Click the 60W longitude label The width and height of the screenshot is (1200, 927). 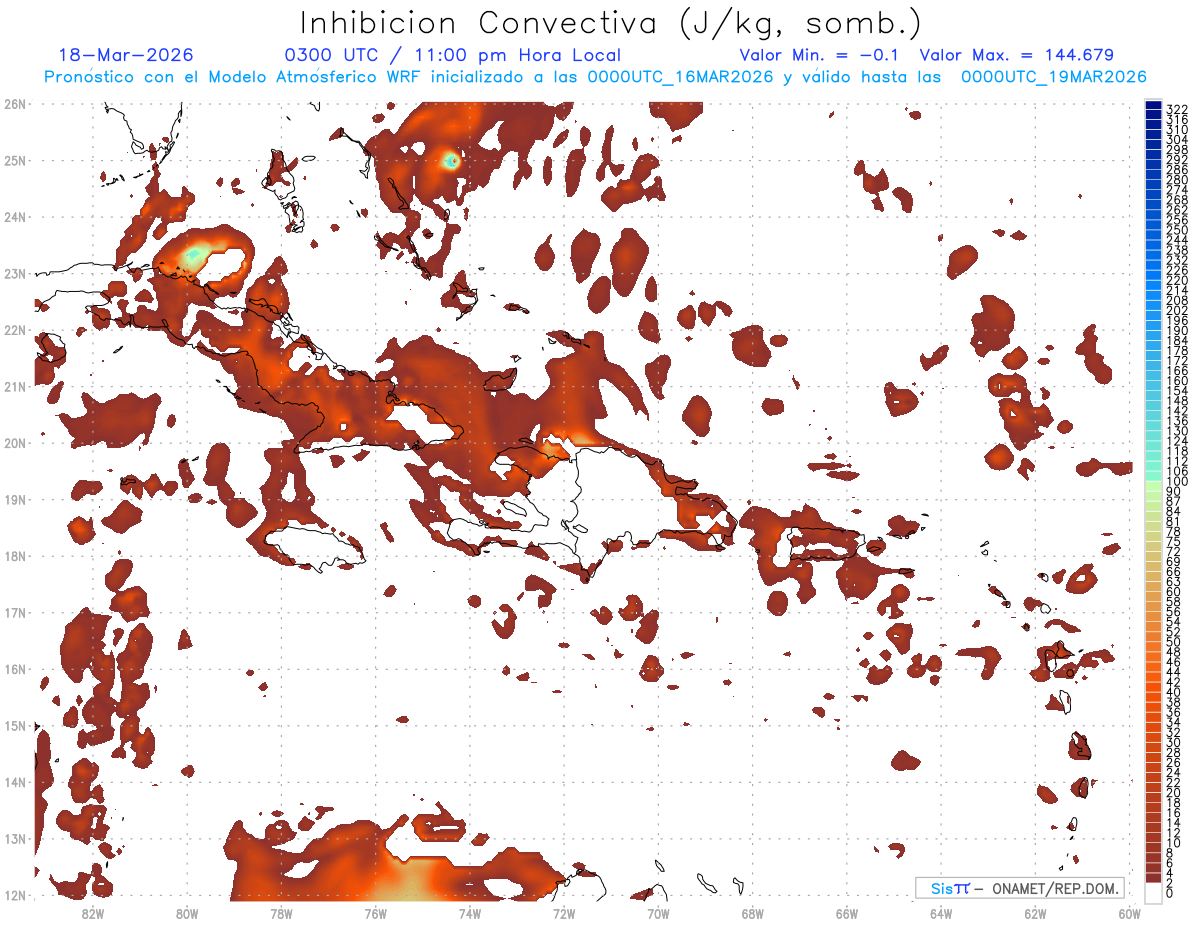point(1130,914)
